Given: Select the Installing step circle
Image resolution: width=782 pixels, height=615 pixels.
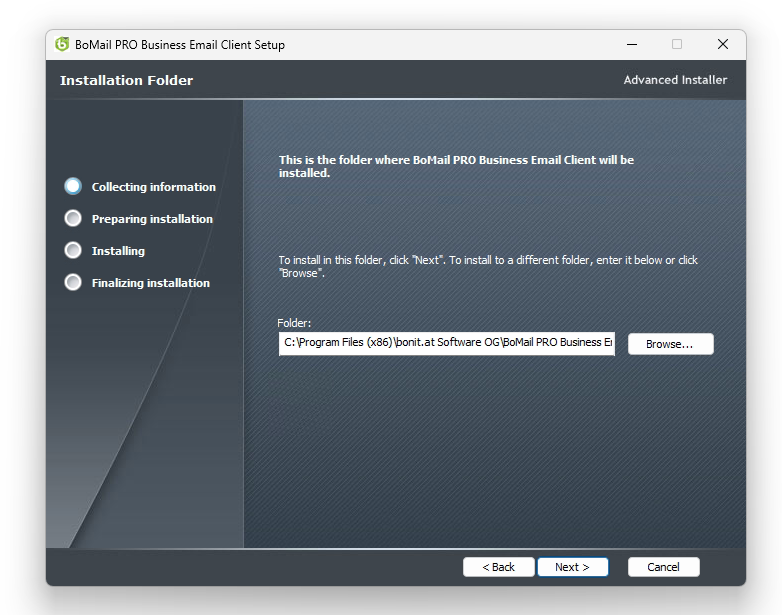Looking at the screenshot, I should (73, 250).
